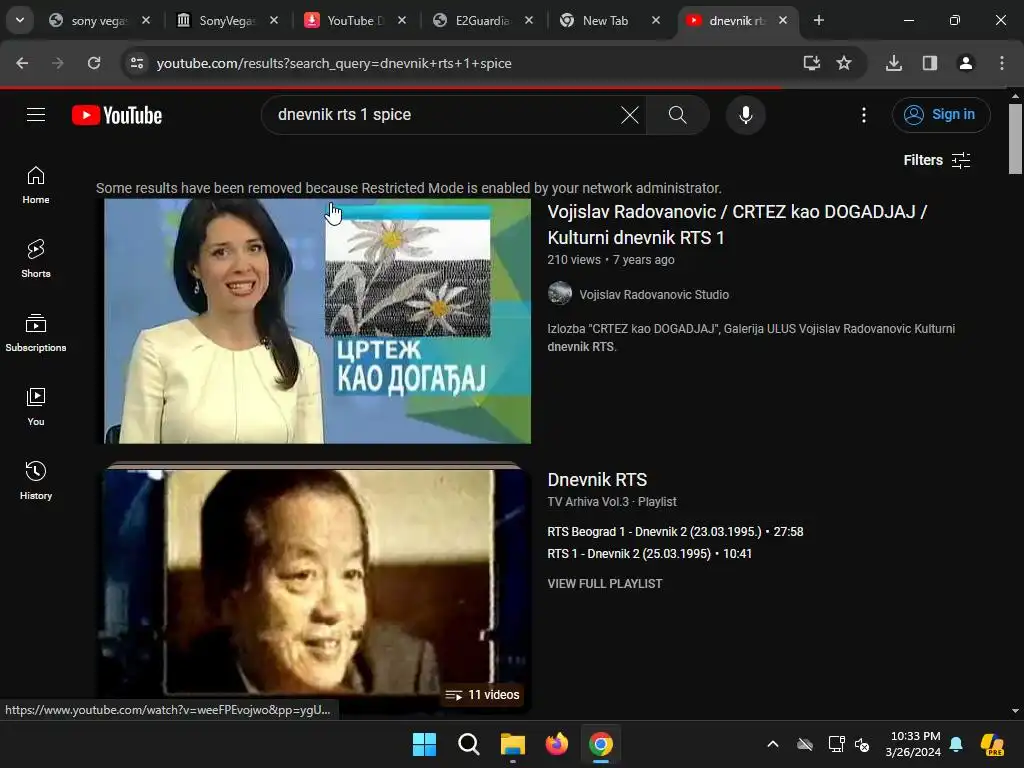The width and height of the screenshot is (1024, 768).
Task: Expand the tab search dropdown arrow
Action: [20, 20]
